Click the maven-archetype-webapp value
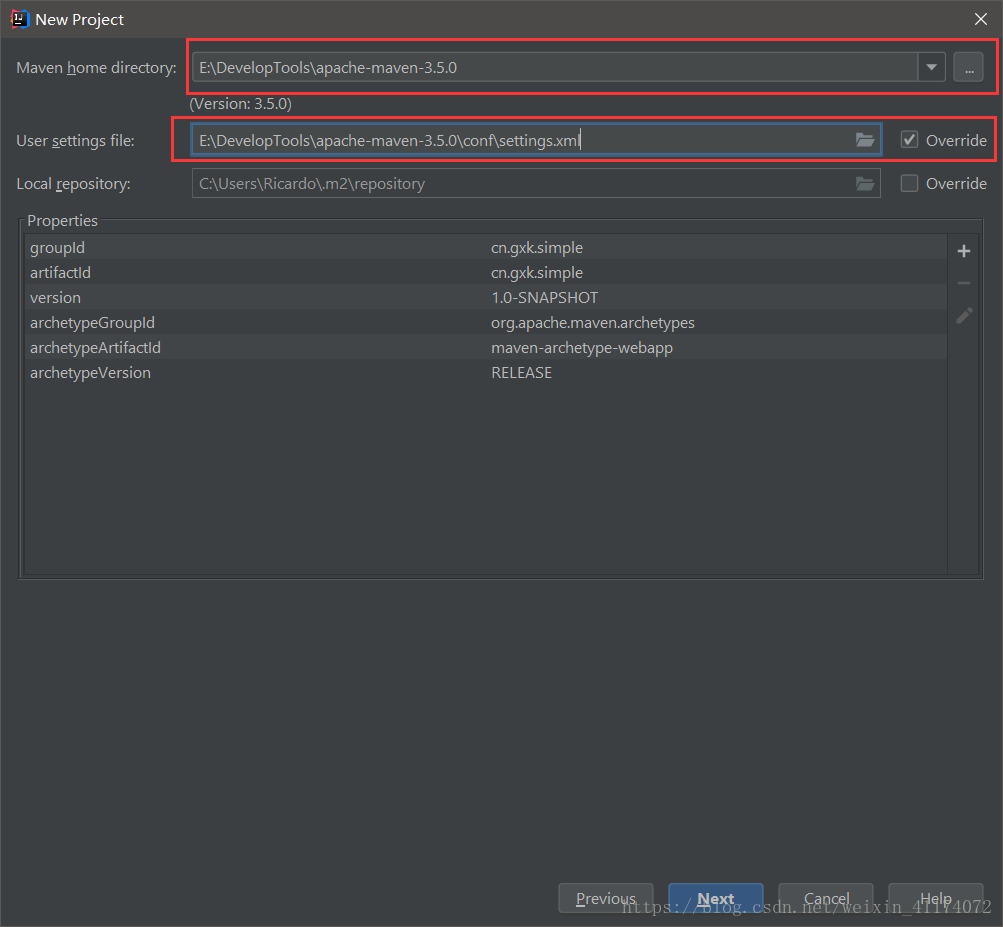1003x927 pixels. [581, 347]
